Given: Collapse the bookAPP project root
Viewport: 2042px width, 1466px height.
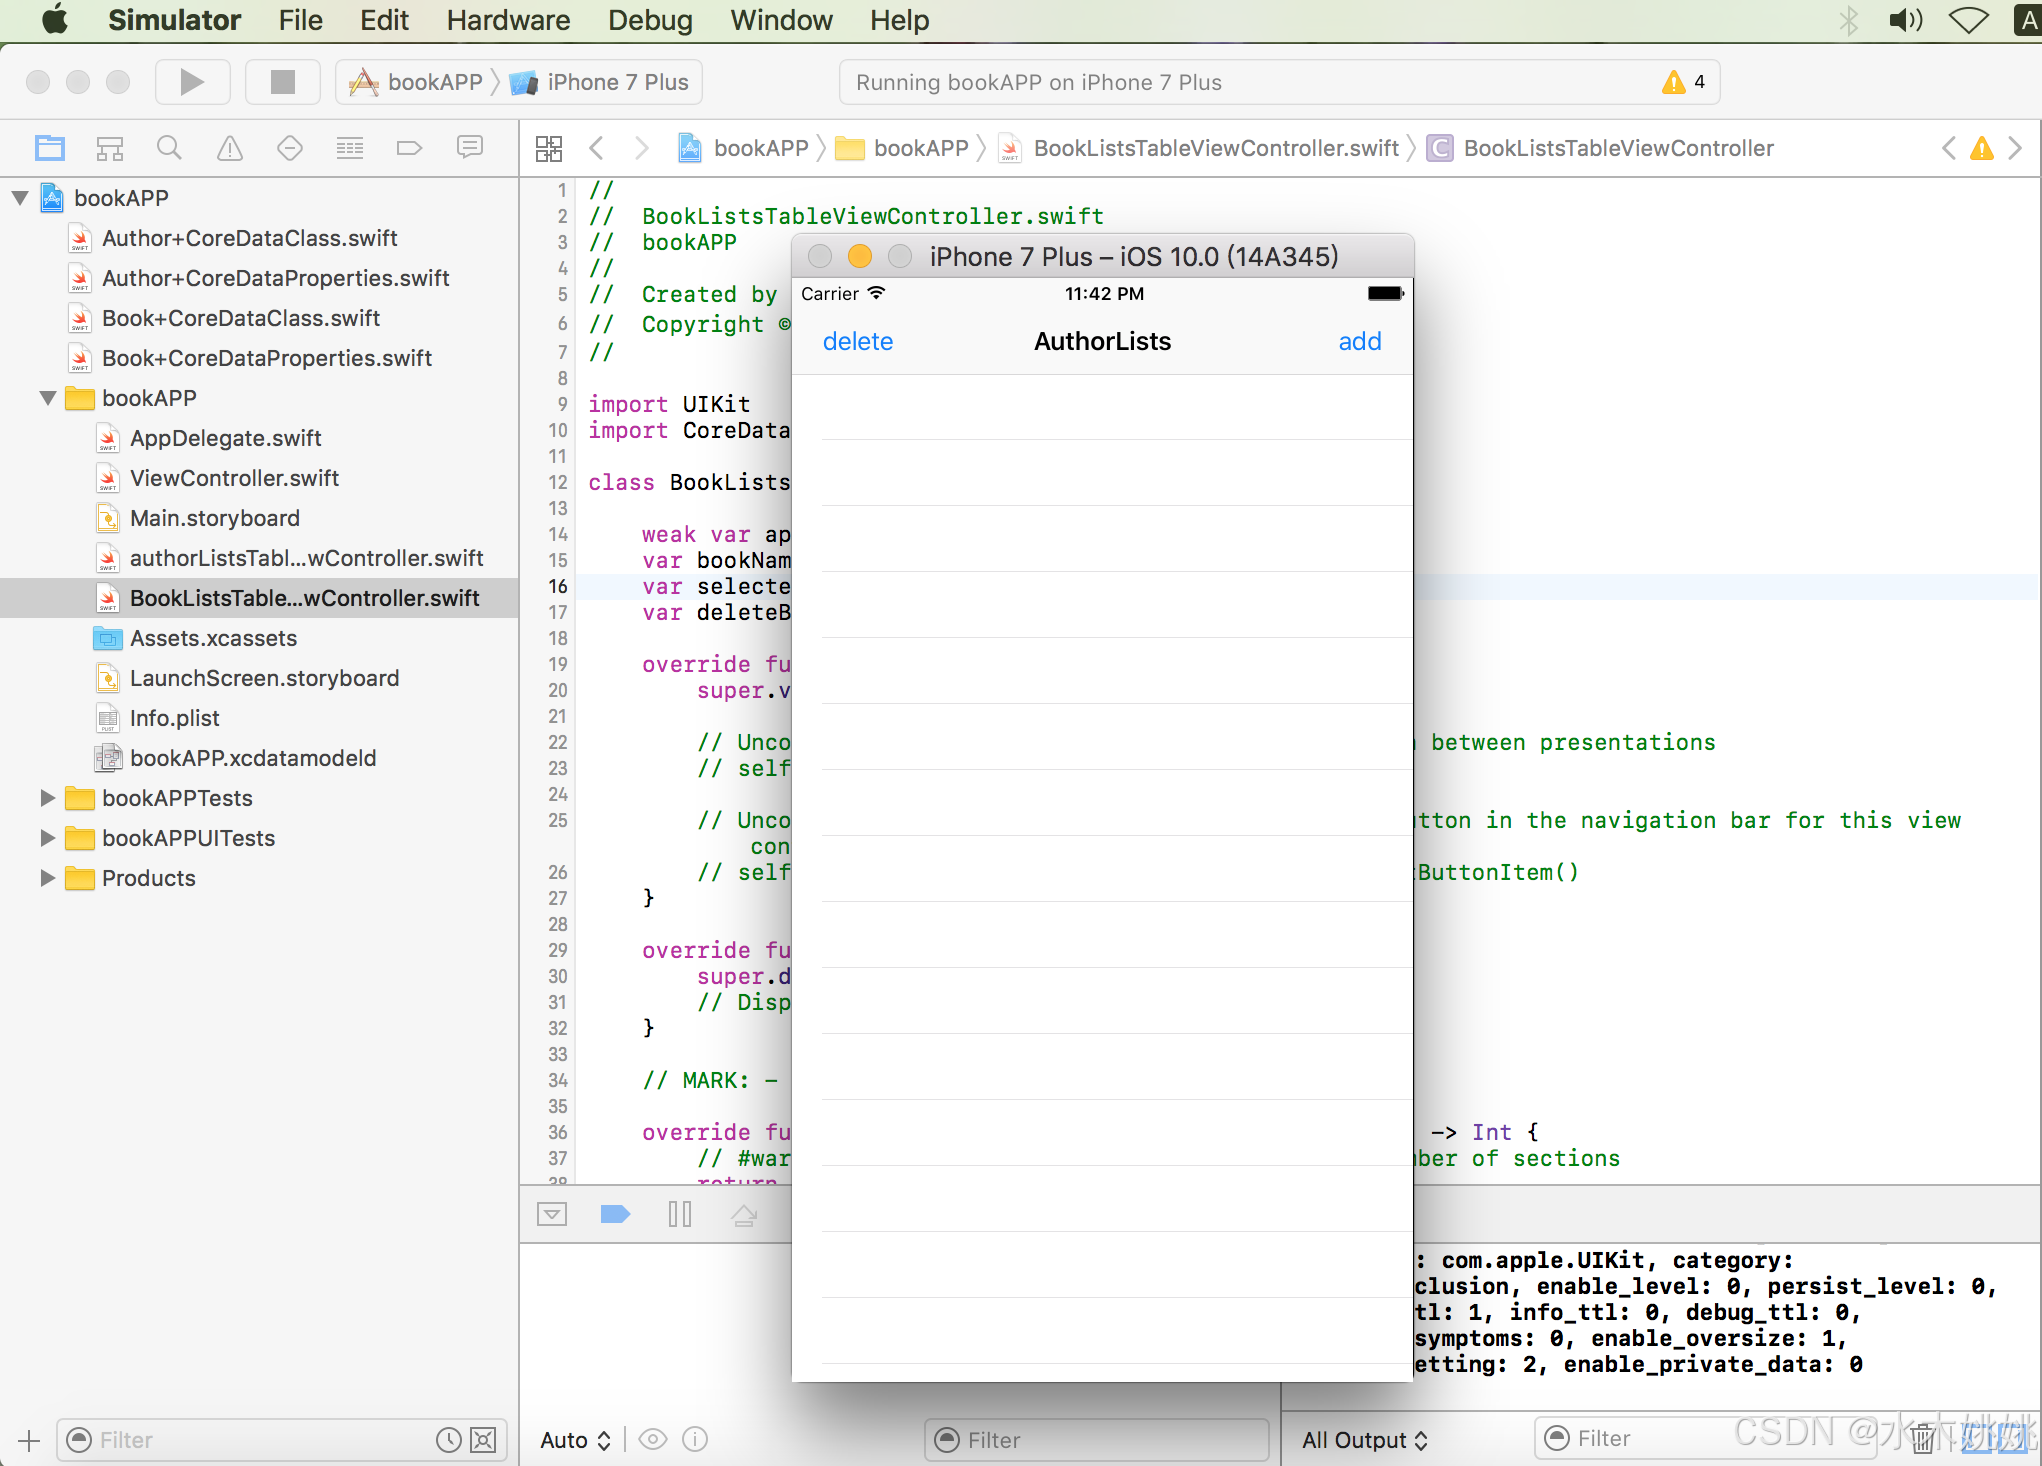Looking at the screenshot, I should coord(20,198).
